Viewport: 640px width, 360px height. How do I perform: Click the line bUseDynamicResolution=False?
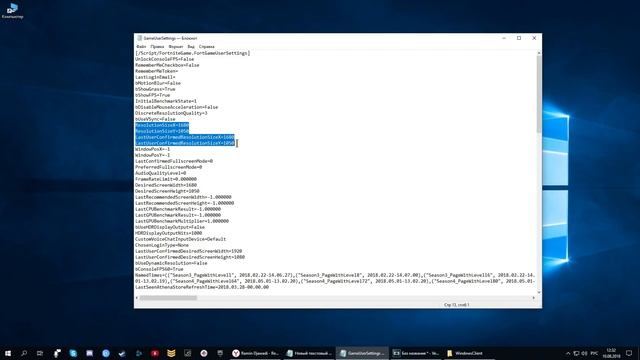171,263
